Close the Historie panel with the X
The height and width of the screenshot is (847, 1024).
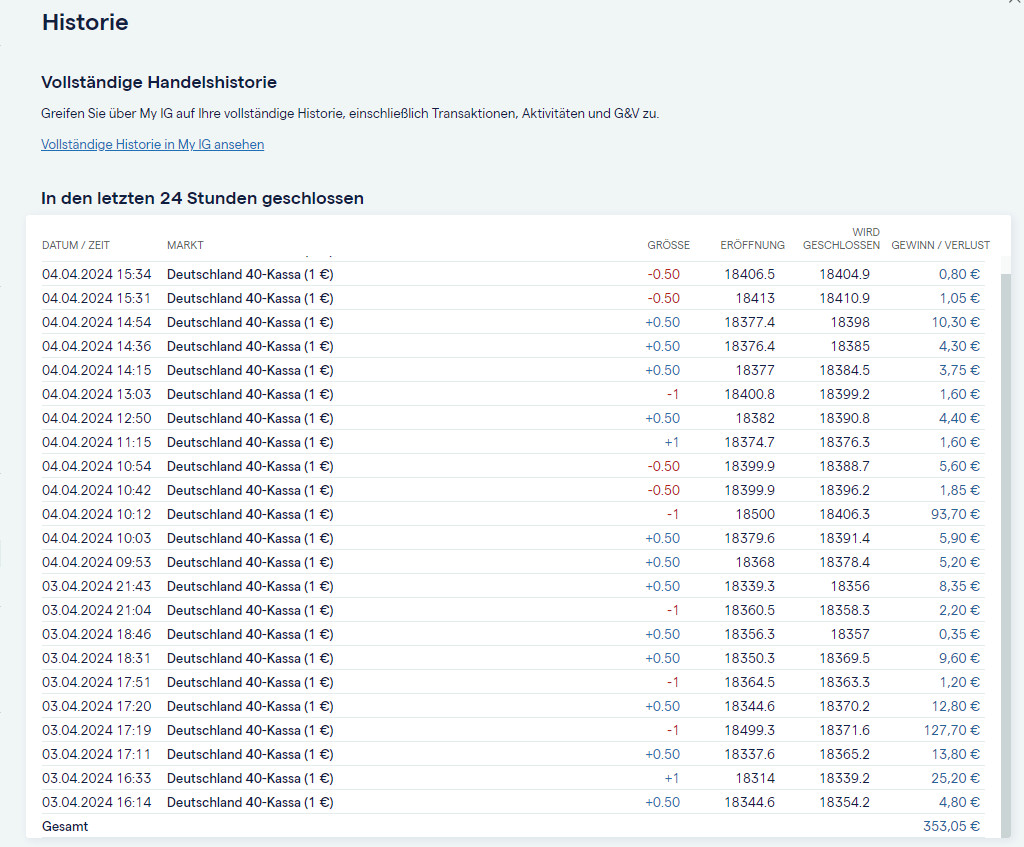click(1017, 3)
